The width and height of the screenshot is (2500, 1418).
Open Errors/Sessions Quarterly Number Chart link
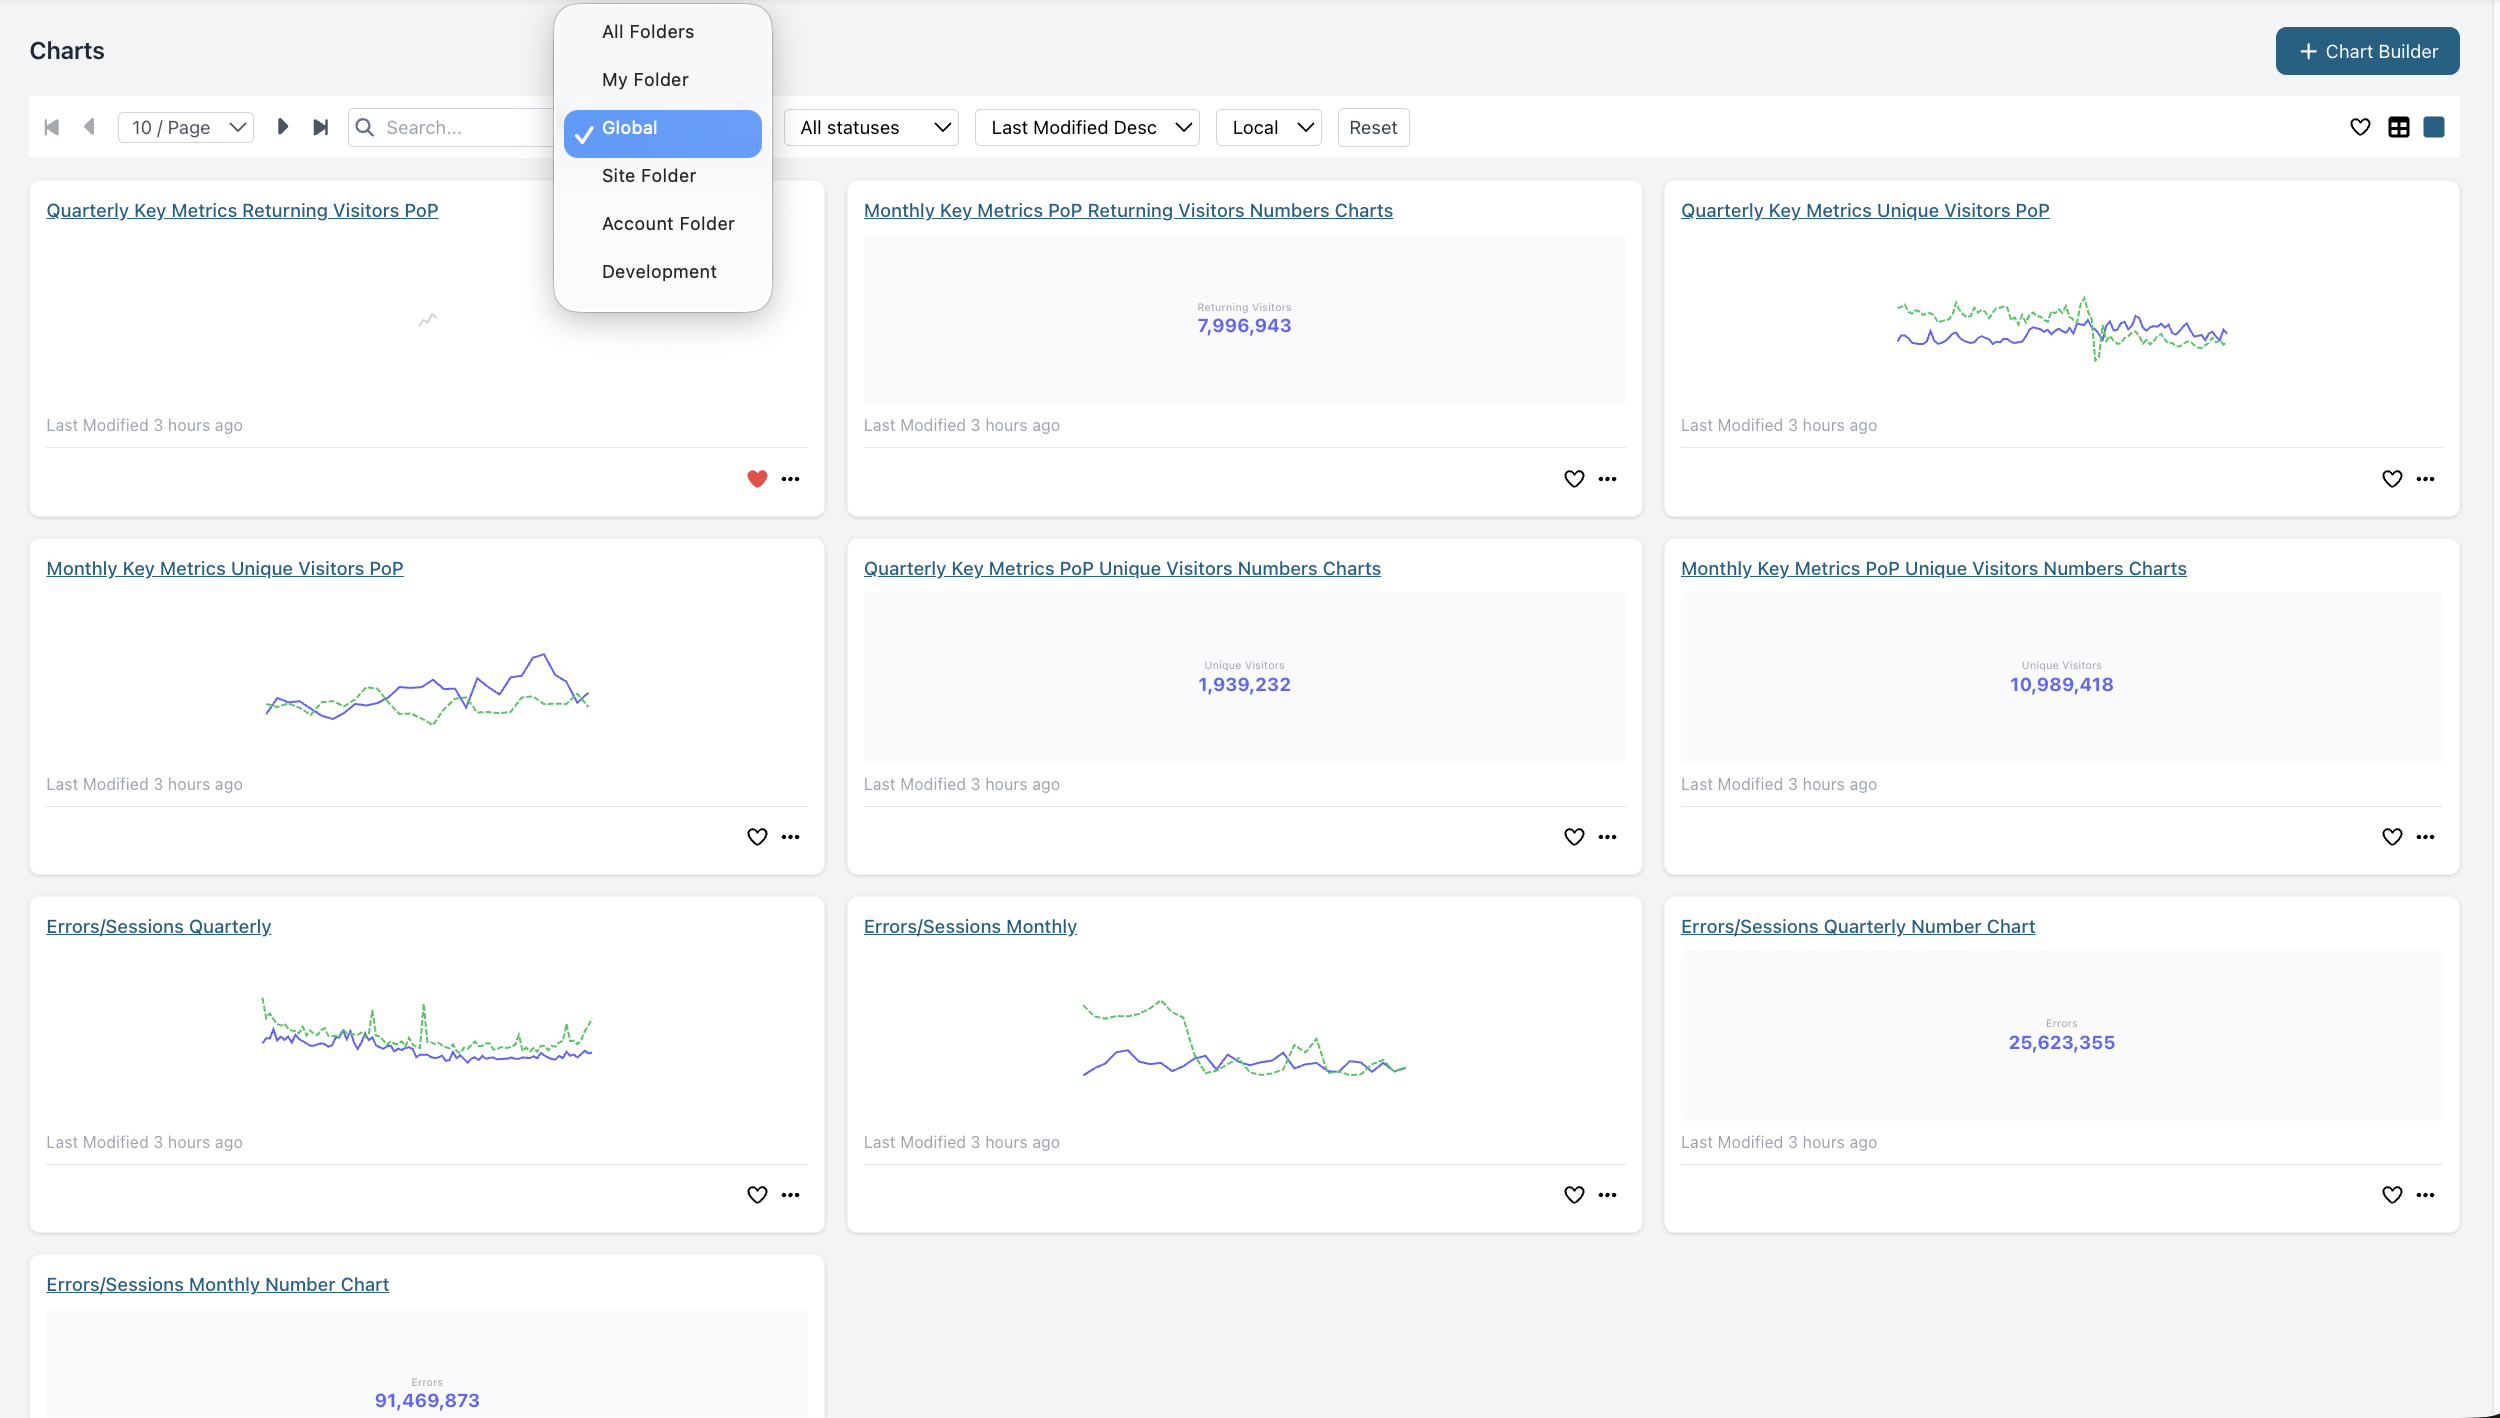(x=1857, y=927)
